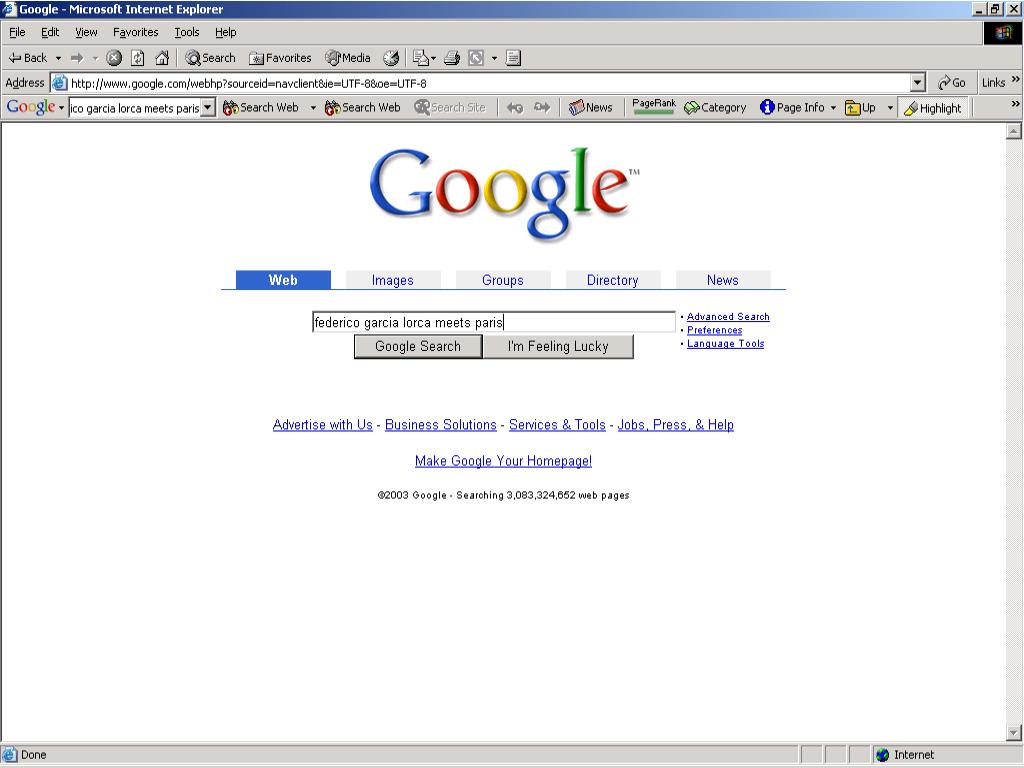1024x768 pixels.
Task: Open the Media pane in IE toolbar
Action: (348, 58)
